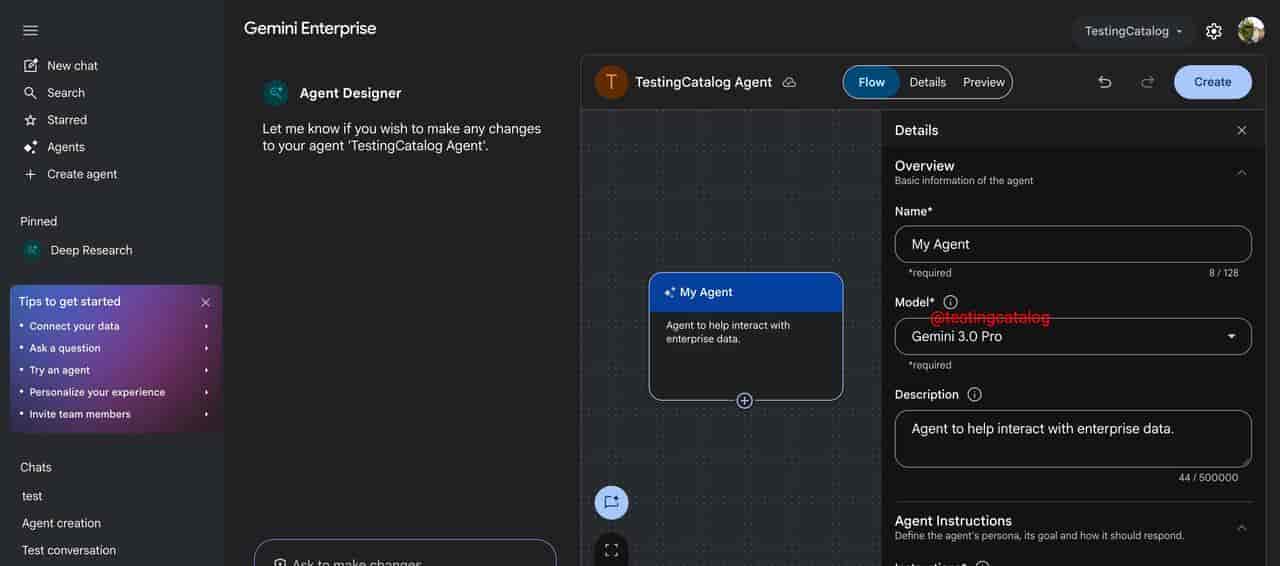The image size is (1280, 566).
Task: Click the Agents sparkle icon
Action: click(x=30, y=147)
